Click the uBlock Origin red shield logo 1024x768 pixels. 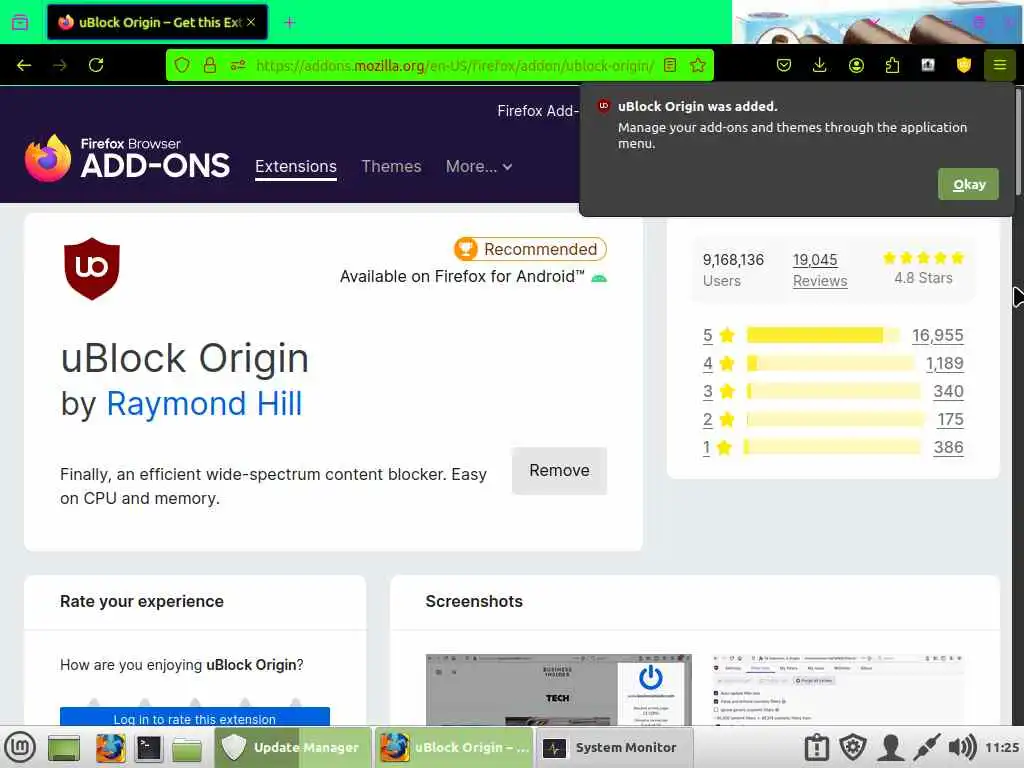click(x=92, y=268)
